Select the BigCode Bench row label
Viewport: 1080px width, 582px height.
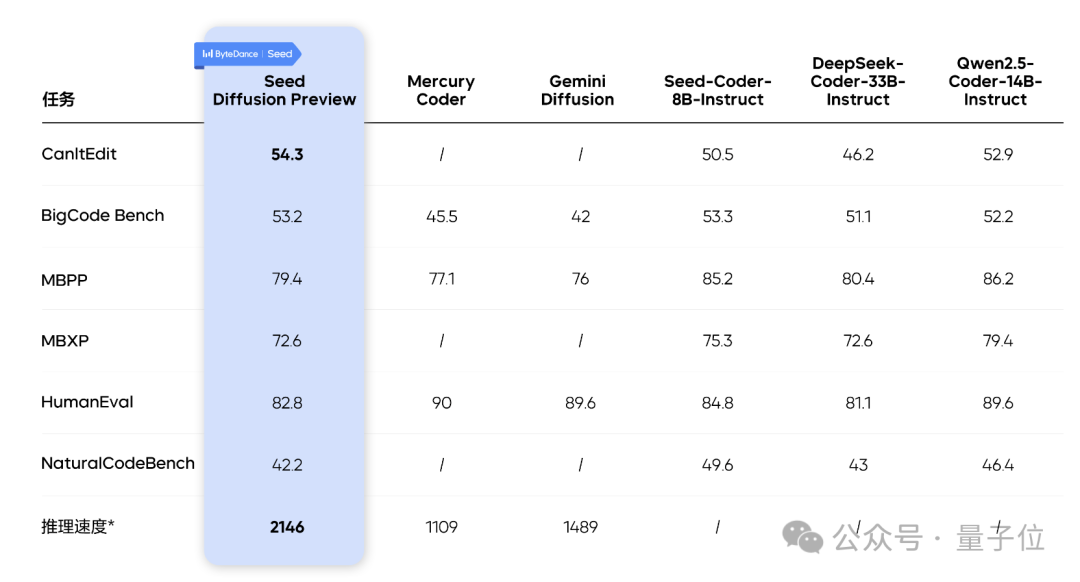click(102, 216)
